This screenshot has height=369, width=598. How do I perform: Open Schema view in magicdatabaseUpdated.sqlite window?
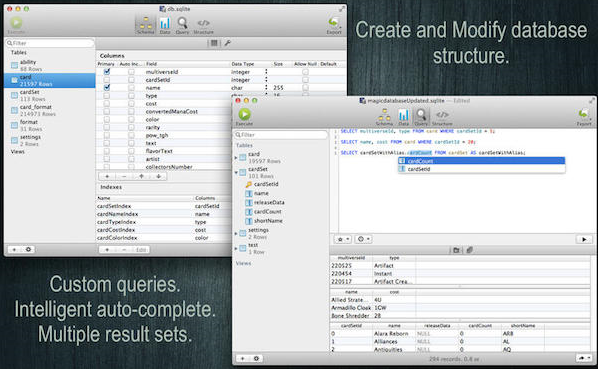point(384,117)
